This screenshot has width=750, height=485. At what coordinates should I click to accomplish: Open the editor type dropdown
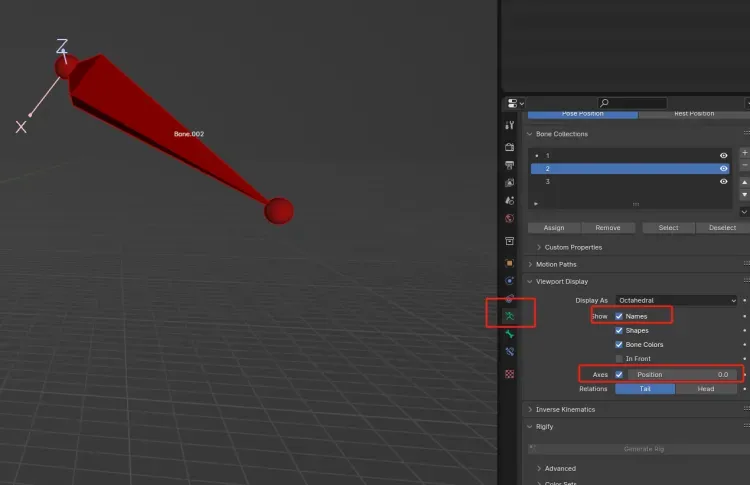tap(515, 103)
